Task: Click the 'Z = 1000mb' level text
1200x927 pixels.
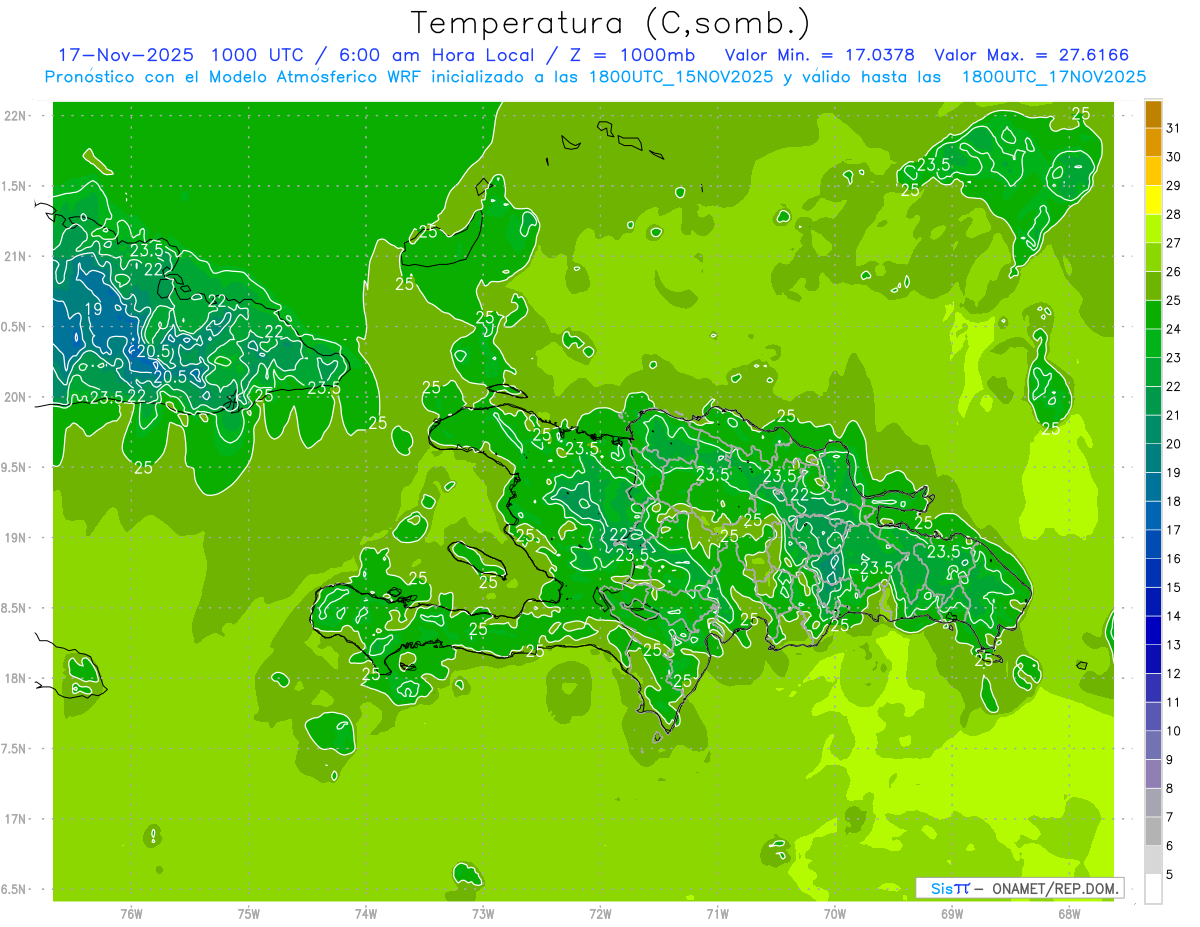Action: click(634, 55)
